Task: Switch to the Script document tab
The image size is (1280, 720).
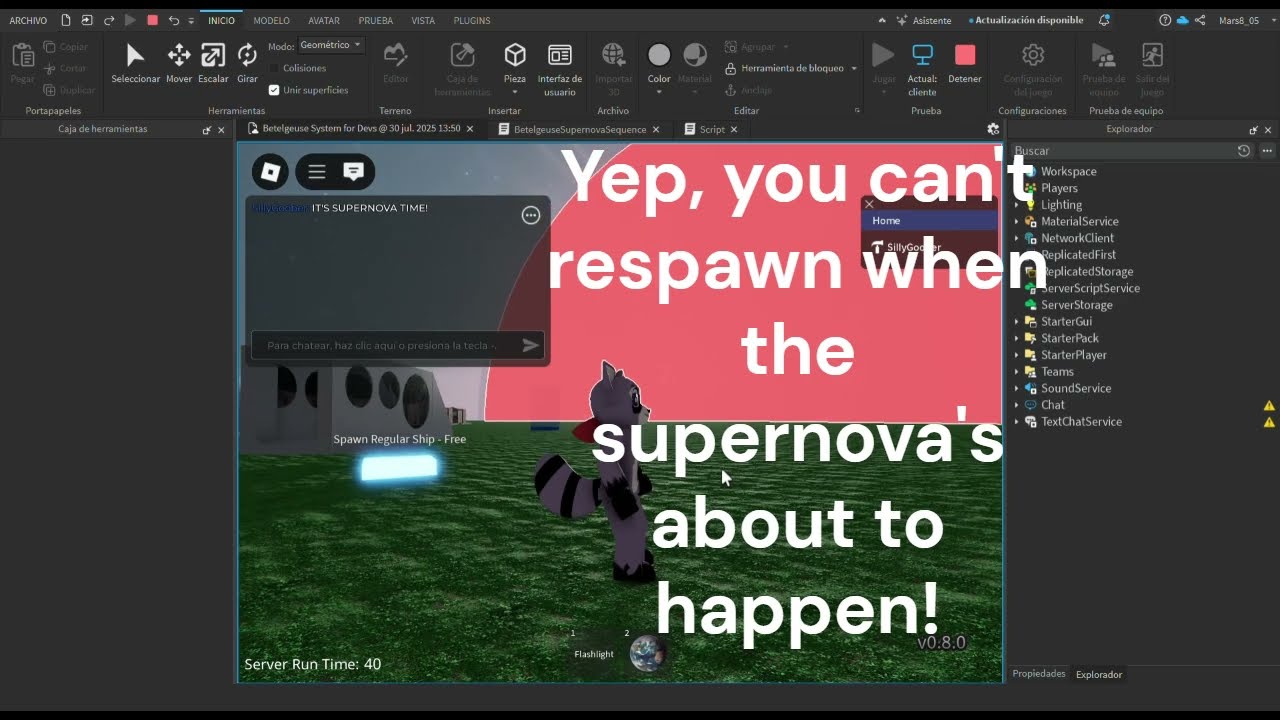Action: 711,129
